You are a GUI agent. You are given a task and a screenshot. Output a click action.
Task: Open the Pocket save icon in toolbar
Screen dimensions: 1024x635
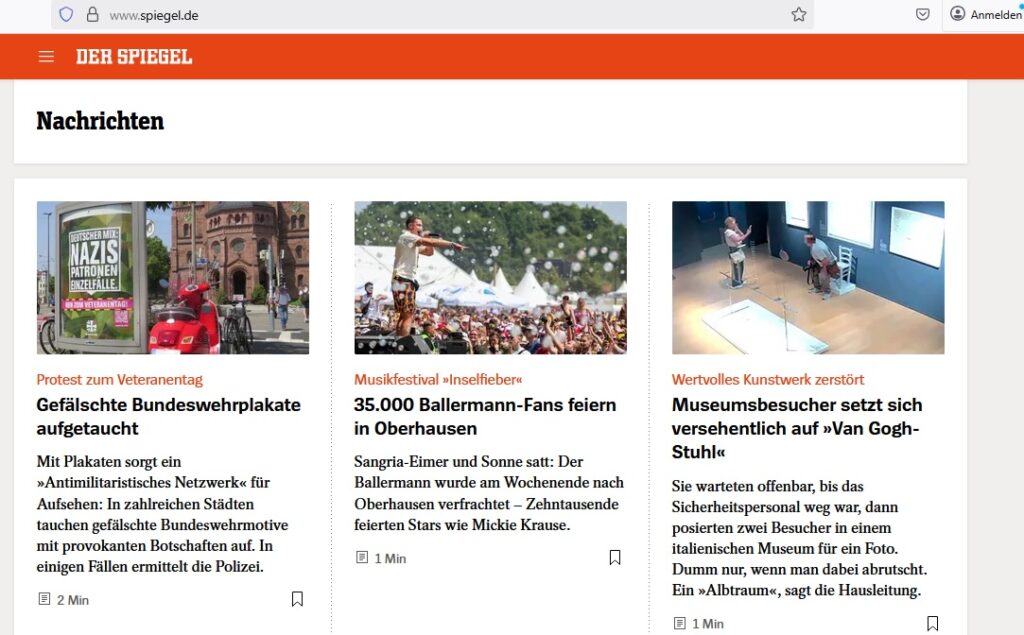(923, 15)
